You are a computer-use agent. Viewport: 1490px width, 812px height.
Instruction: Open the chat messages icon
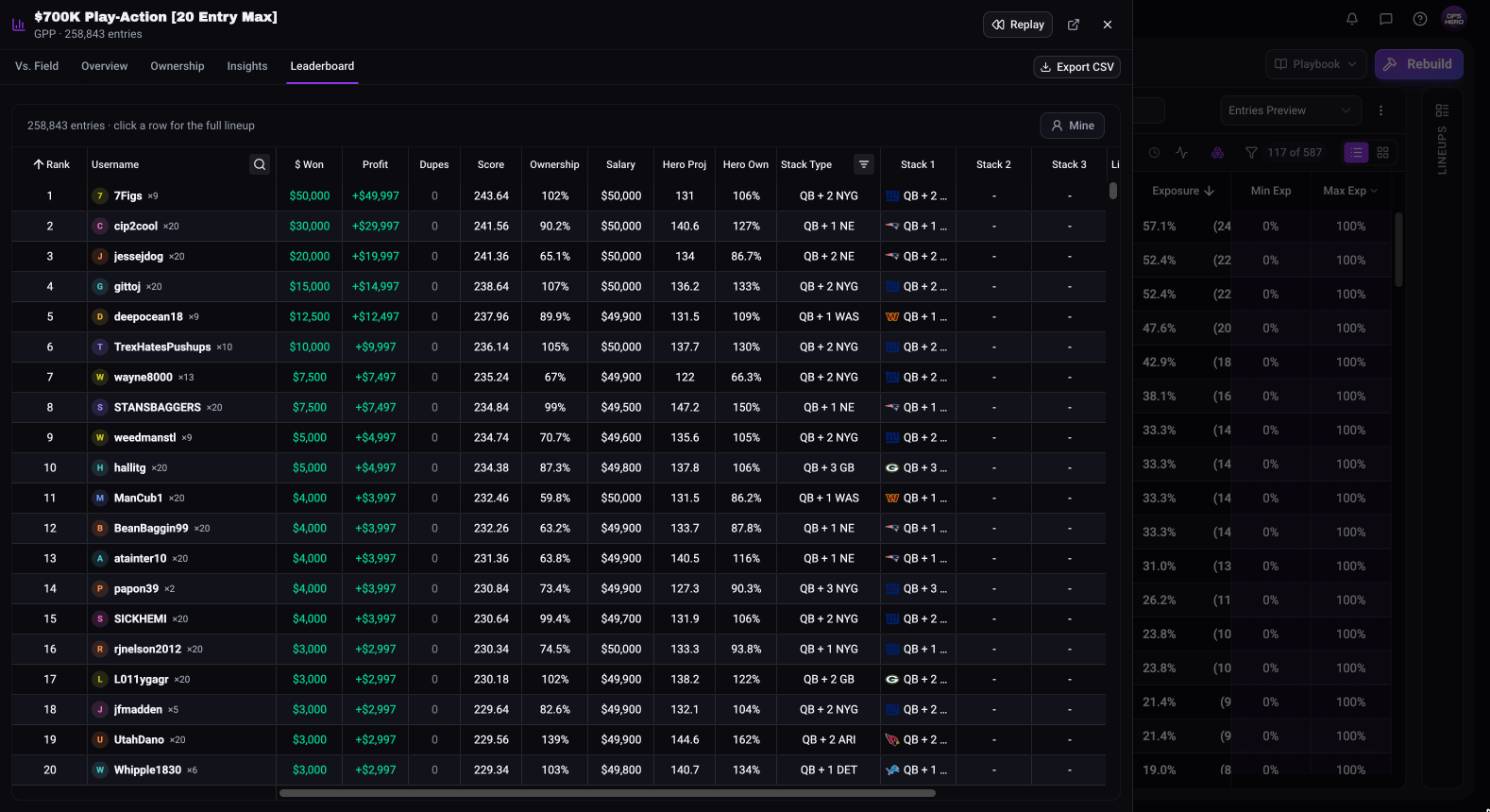coord(1386,19)
